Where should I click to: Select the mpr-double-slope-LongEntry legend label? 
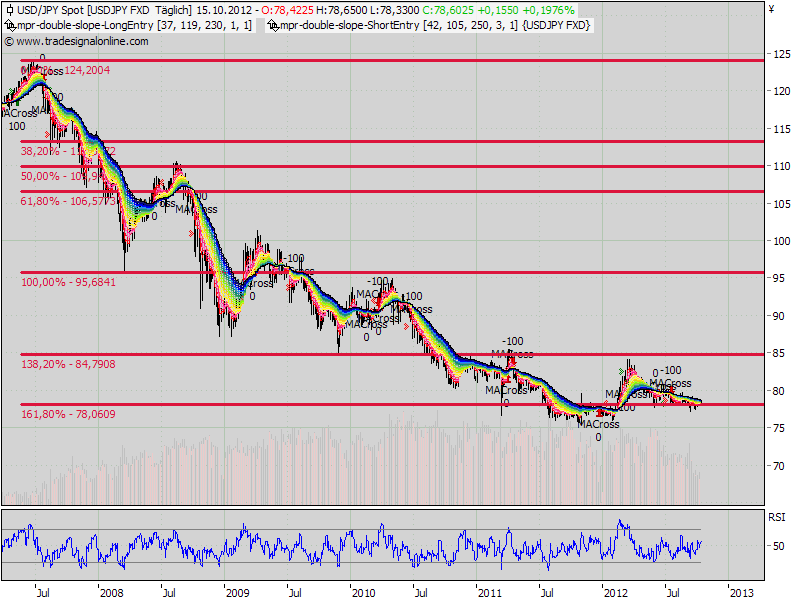(x=85, y=25)
